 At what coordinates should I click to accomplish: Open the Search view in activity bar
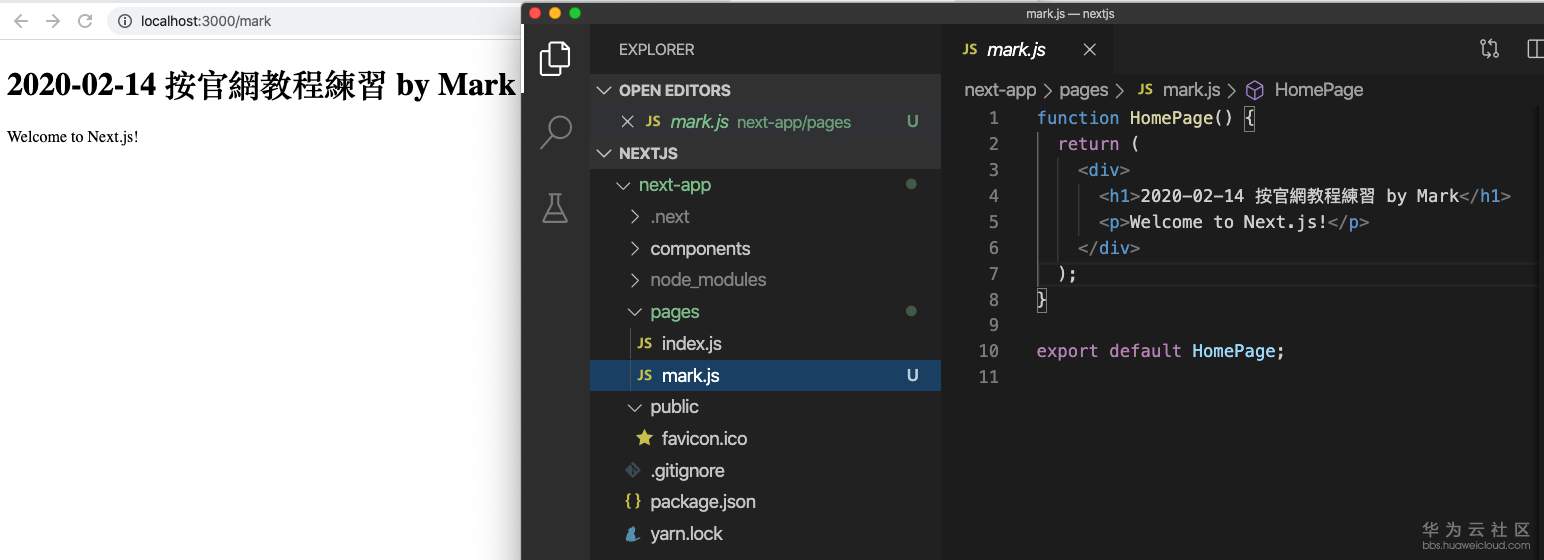[x=555, y=132]
